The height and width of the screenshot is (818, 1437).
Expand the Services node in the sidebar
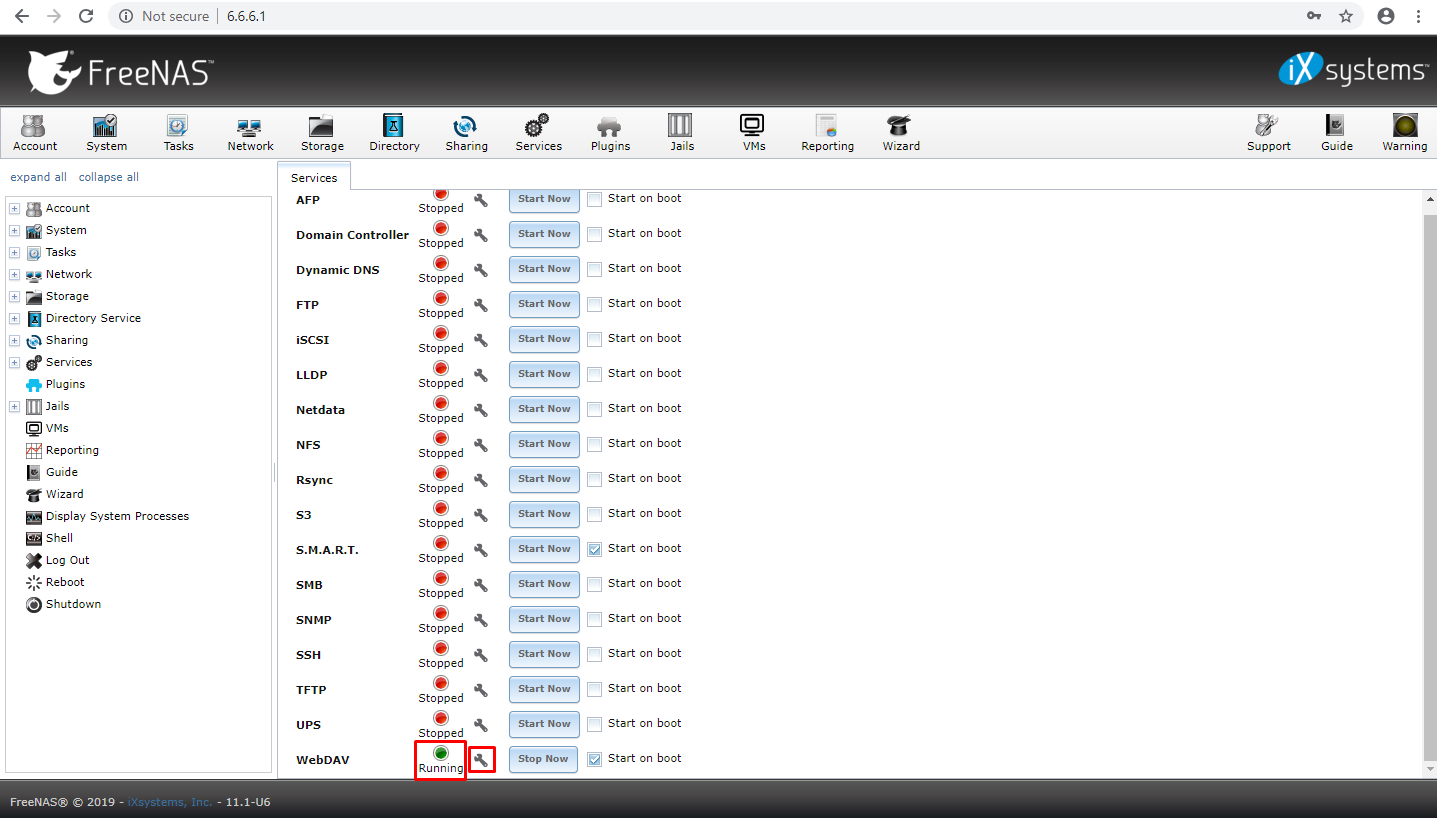tap(14, 361)
